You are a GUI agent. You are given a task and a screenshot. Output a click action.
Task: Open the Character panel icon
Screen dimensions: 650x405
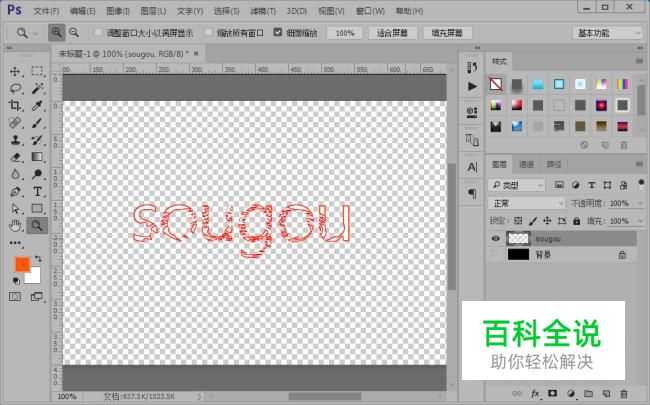[472, 167]
